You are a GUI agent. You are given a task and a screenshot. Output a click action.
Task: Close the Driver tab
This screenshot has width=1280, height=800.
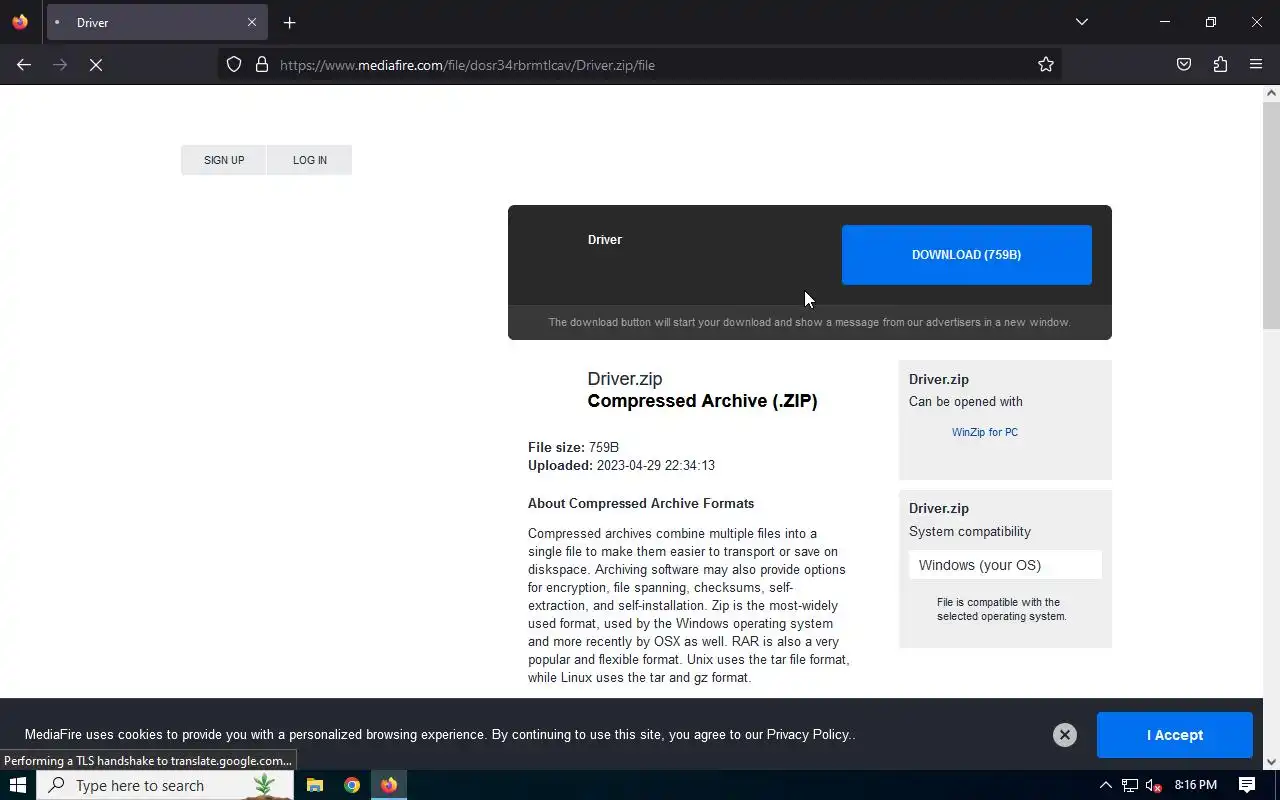[x=252, y=22]
